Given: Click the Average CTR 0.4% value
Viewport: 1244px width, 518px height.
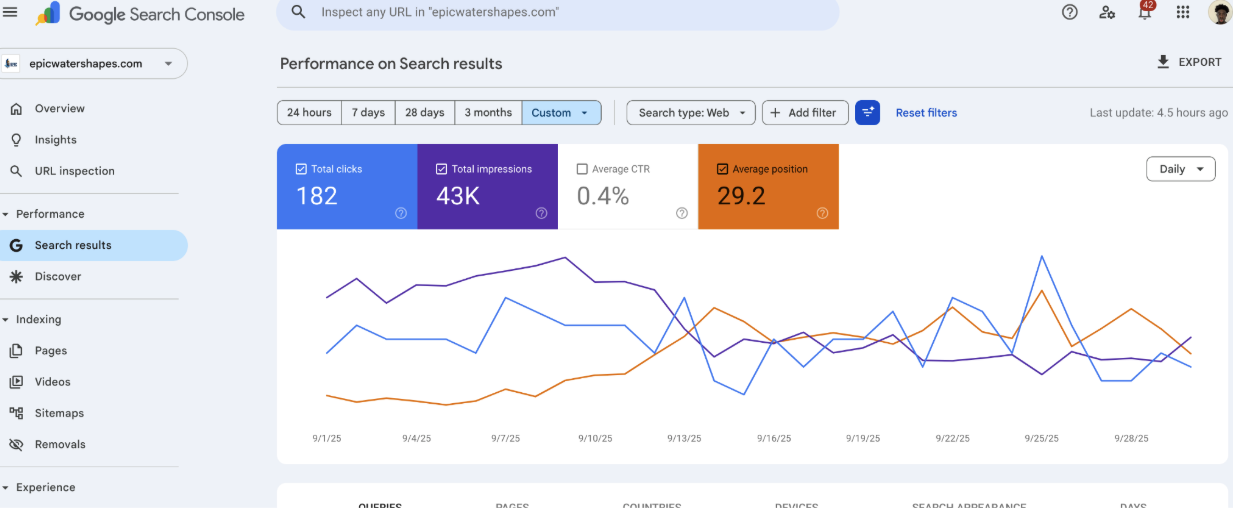Looking at the screenshot, I should point(603,196).
